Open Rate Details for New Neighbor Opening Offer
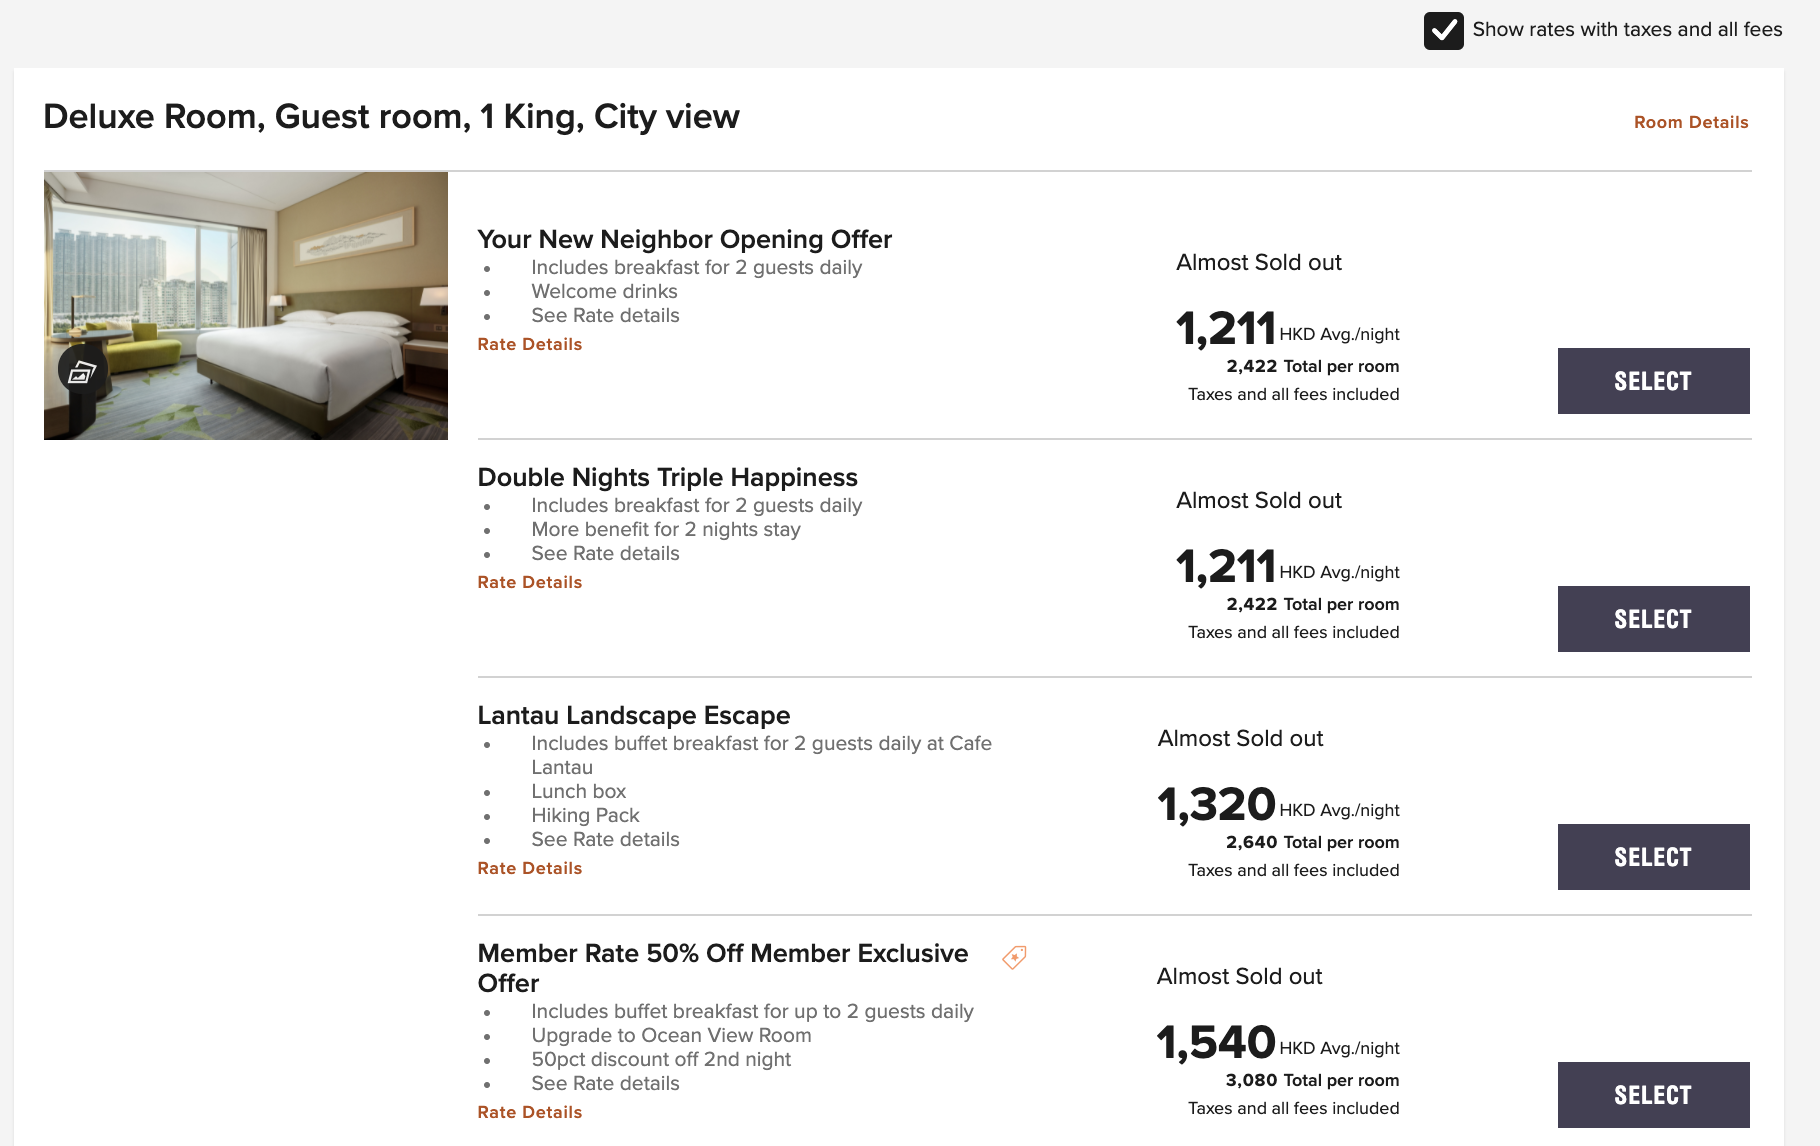Viewport: 1820px width, 1146px height. (x=529, y=344)
